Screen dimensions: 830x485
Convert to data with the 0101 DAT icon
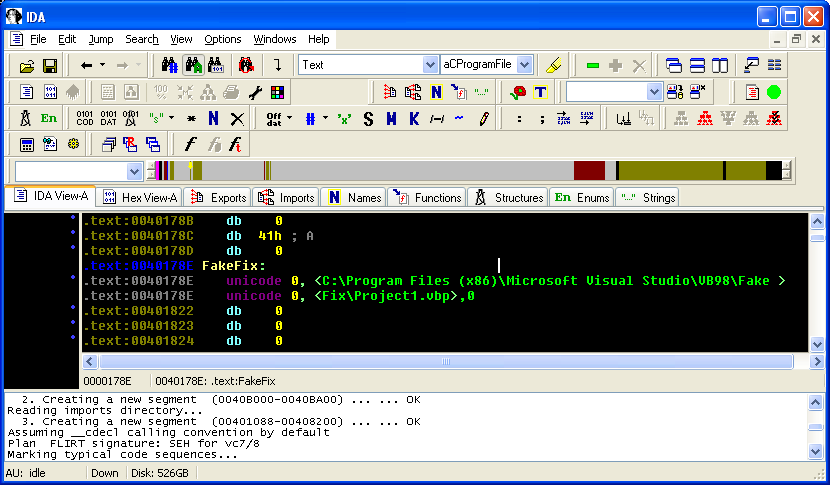pyautogui.click(x=109, y=118)
